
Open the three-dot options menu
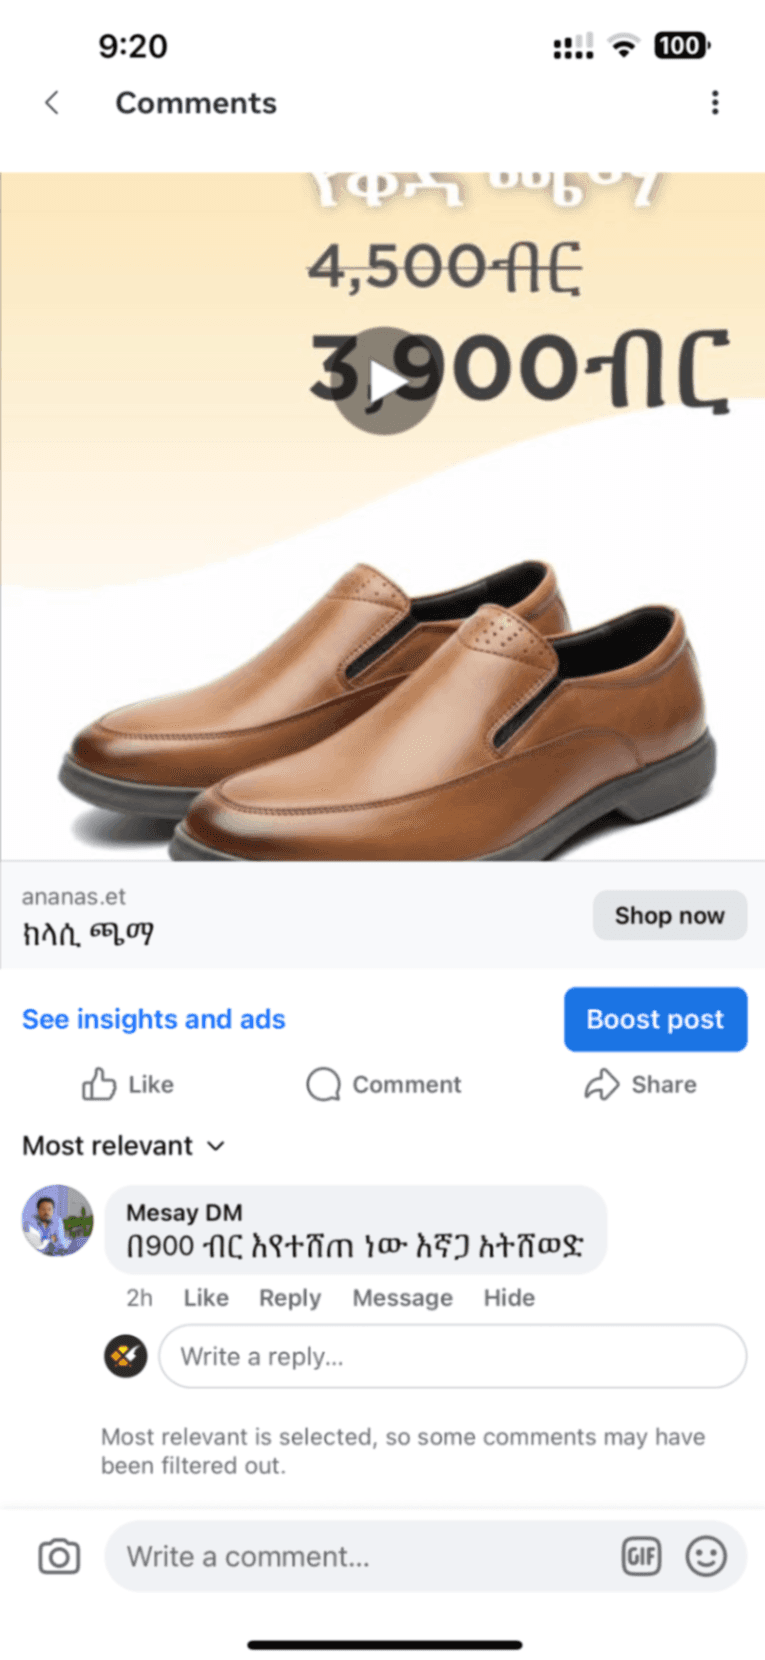714,103
